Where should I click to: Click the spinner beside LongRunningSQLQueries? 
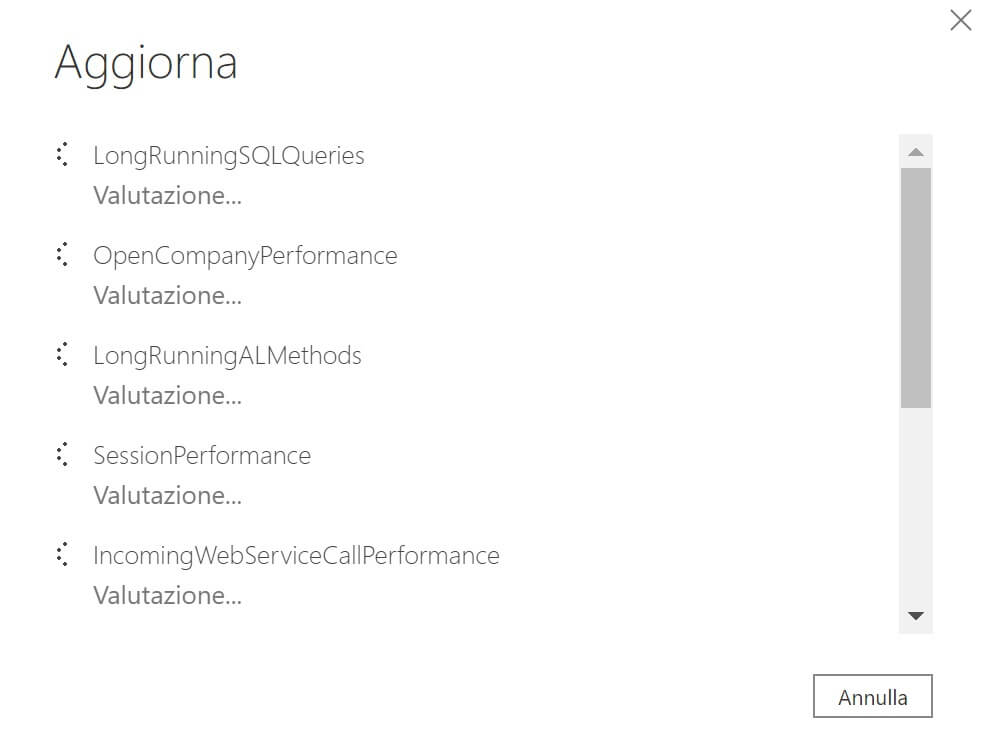click(x=62, y=154)
